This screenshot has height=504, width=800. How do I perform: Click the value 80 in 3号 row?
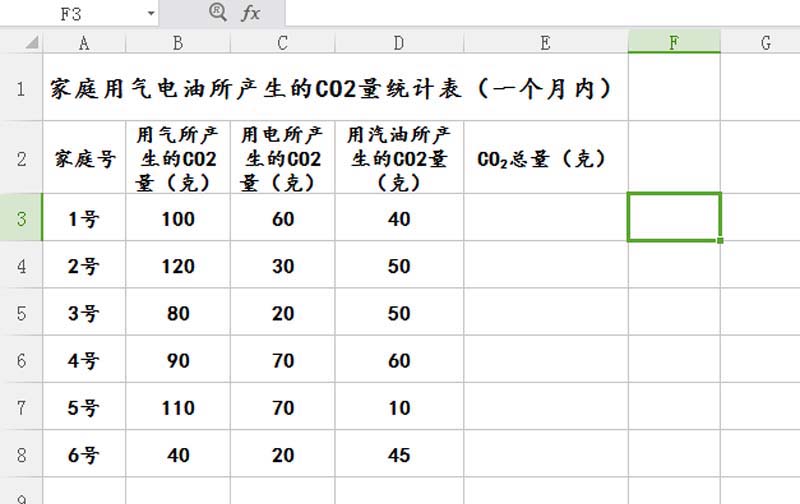point(178,312)
